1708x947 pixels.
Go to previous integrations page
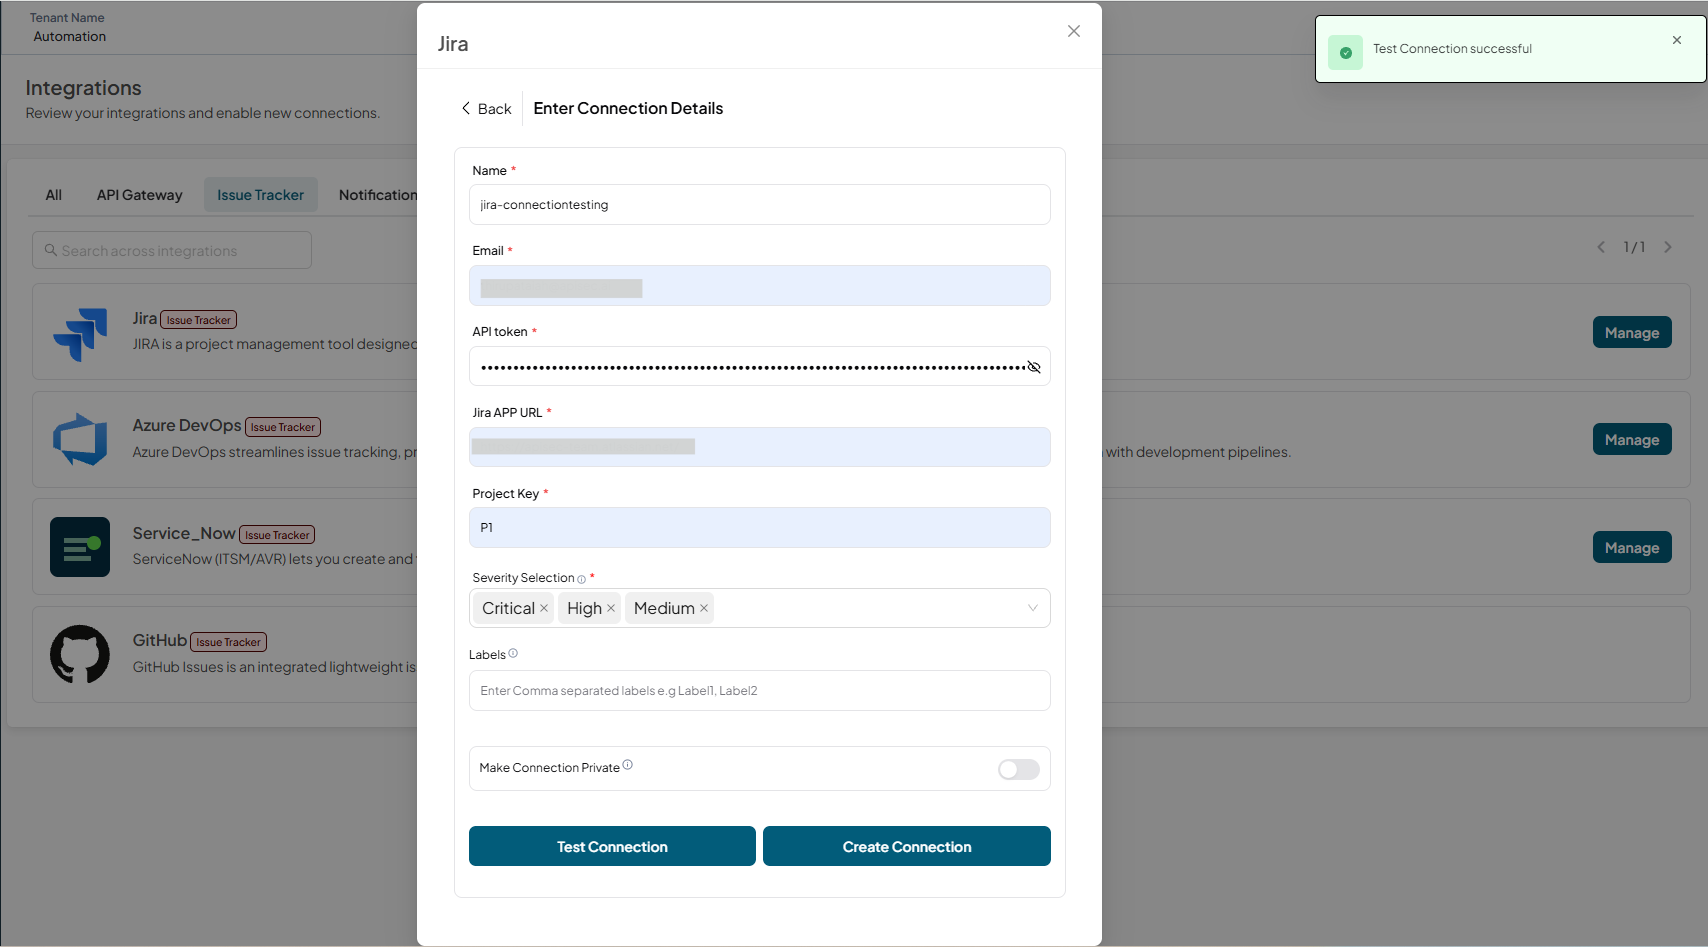1601,247
